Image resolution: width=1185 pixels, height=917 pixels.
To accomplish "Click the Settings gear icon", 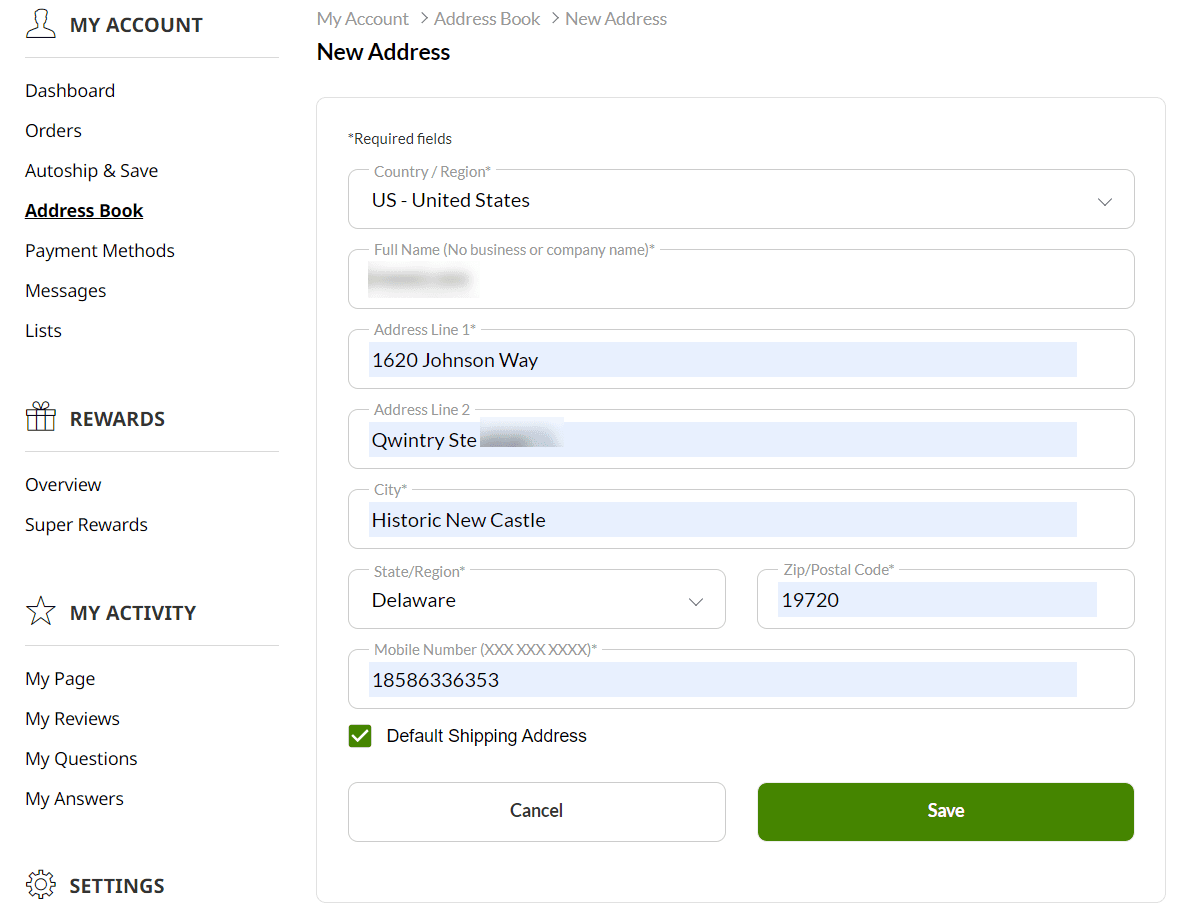I will 41,885.
